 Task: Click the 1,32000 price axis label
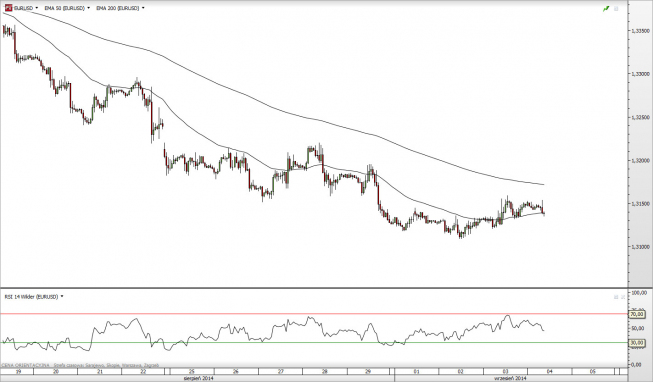[x=641, y=160]
